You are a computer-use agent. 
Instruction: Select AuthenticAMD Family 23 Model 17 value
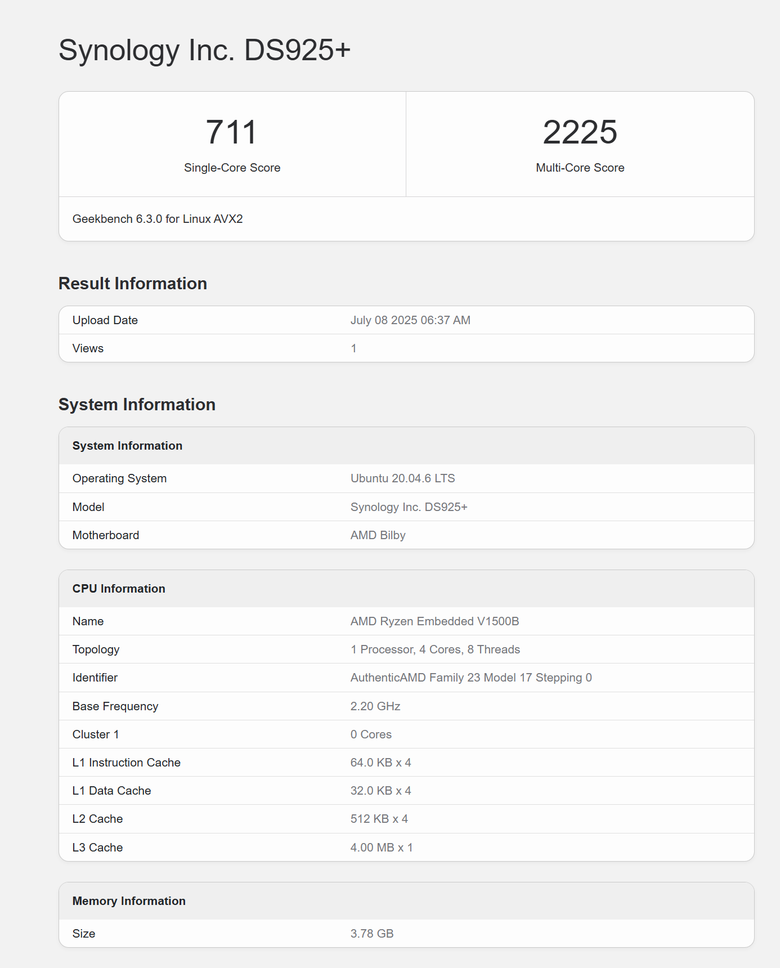[471, 677]
